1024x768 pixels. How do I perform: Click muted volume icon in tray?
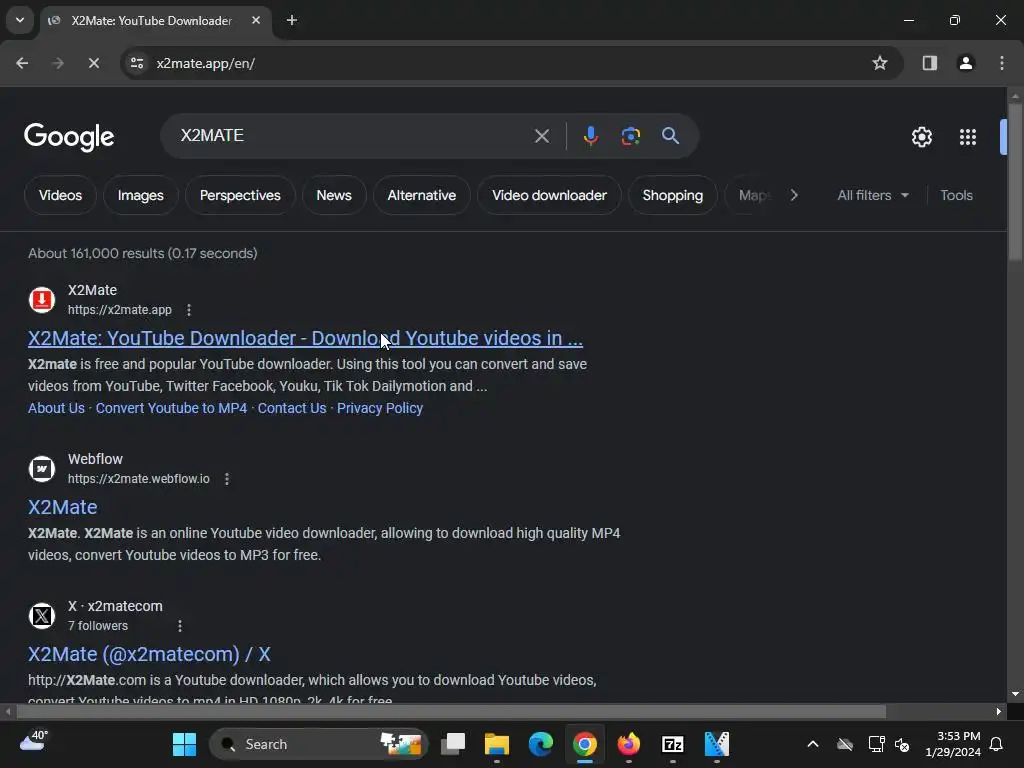(x=902, y=744)
